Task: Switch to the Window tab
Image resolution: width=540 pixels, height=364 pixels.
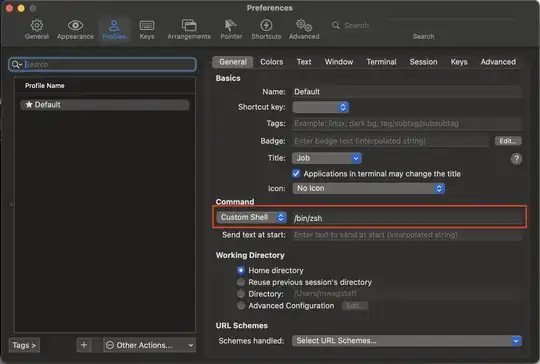Action: click(339, 62)
